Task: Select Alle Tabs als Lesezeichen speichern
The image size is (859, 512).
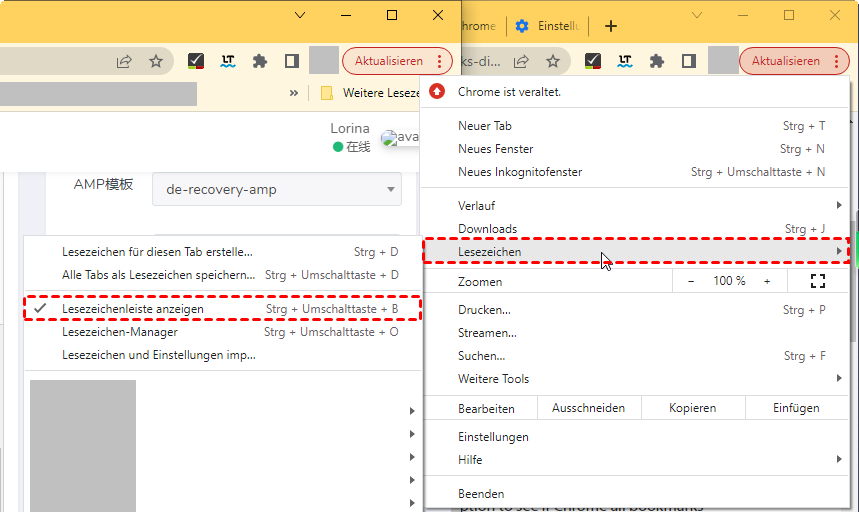Action: pyautogui.click(x=222, y=275)
